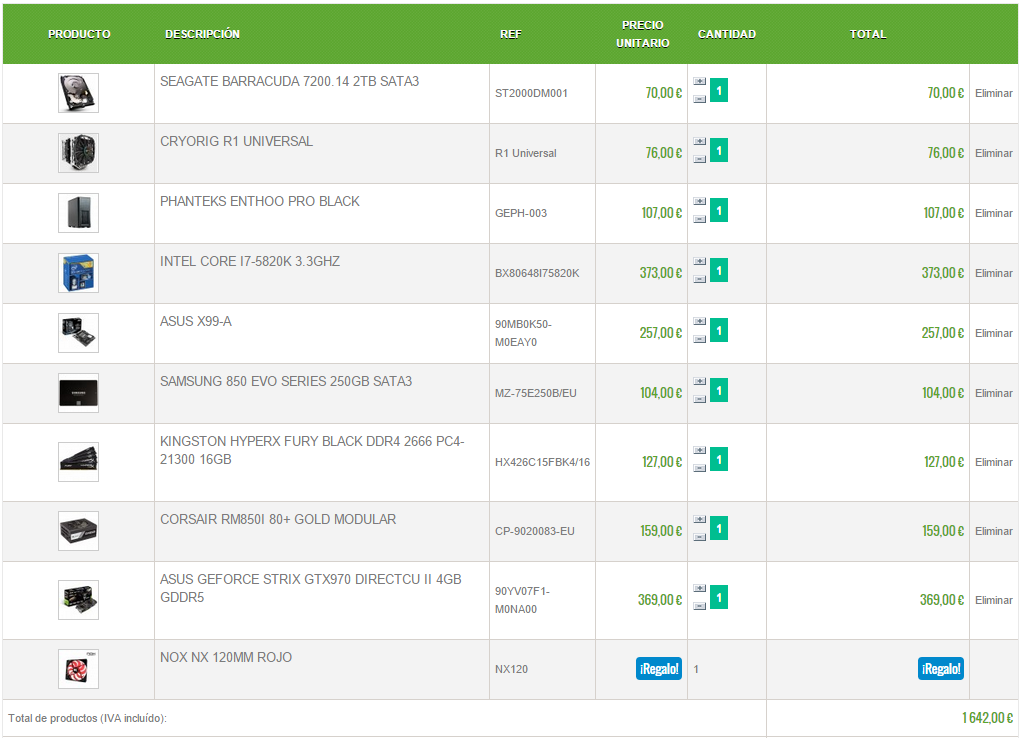Viewport: 1026px width, 738px height.
Task: Decrease quantity of Kingston HyperX Fury
Action: tap(699, 468)
